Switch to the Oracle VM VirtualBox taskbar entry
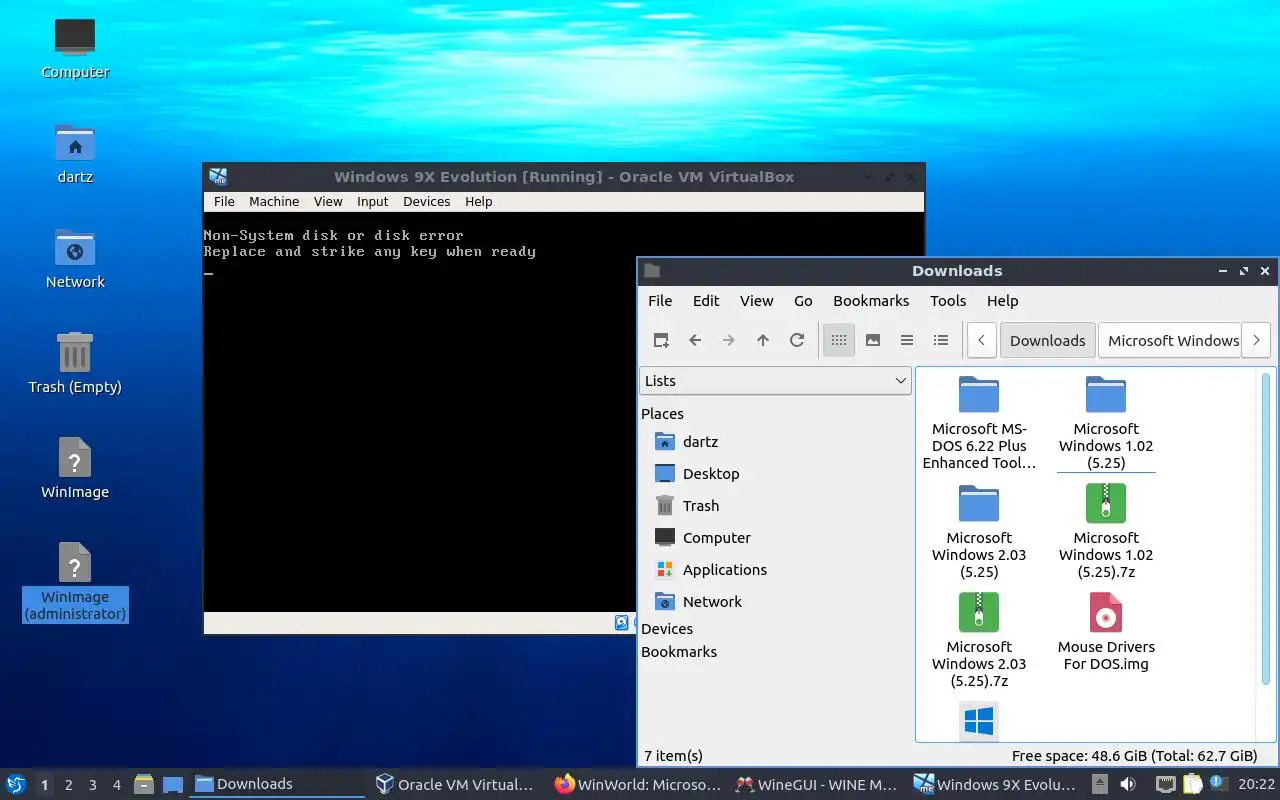This screenshot has height=800, width=1280. [x=456, y=785]
